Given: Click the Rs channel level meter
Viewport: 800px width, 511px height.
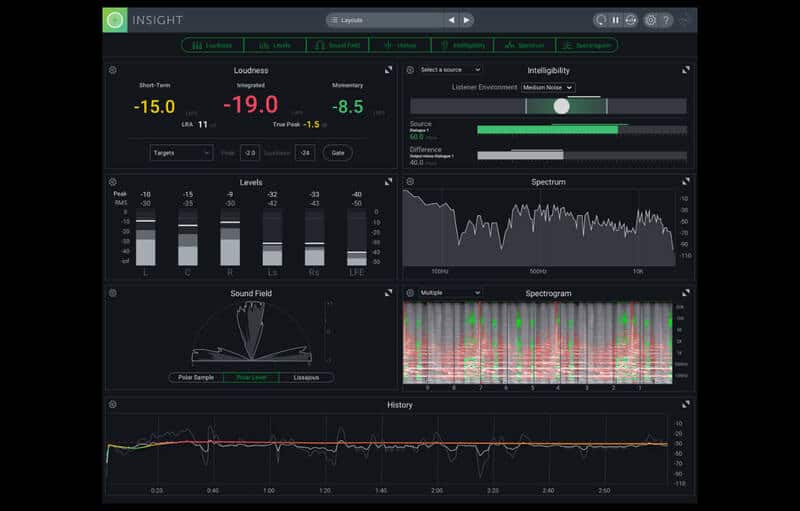Looking at the screenshot, I should tap(314, 237).
